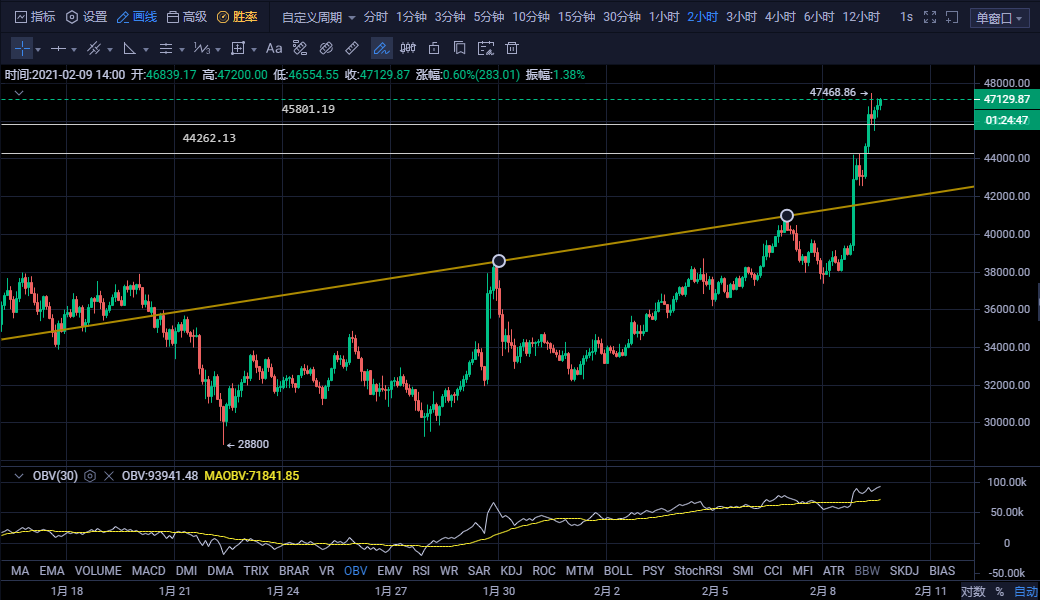Open the 指标 indicators menu

(34, 17)
